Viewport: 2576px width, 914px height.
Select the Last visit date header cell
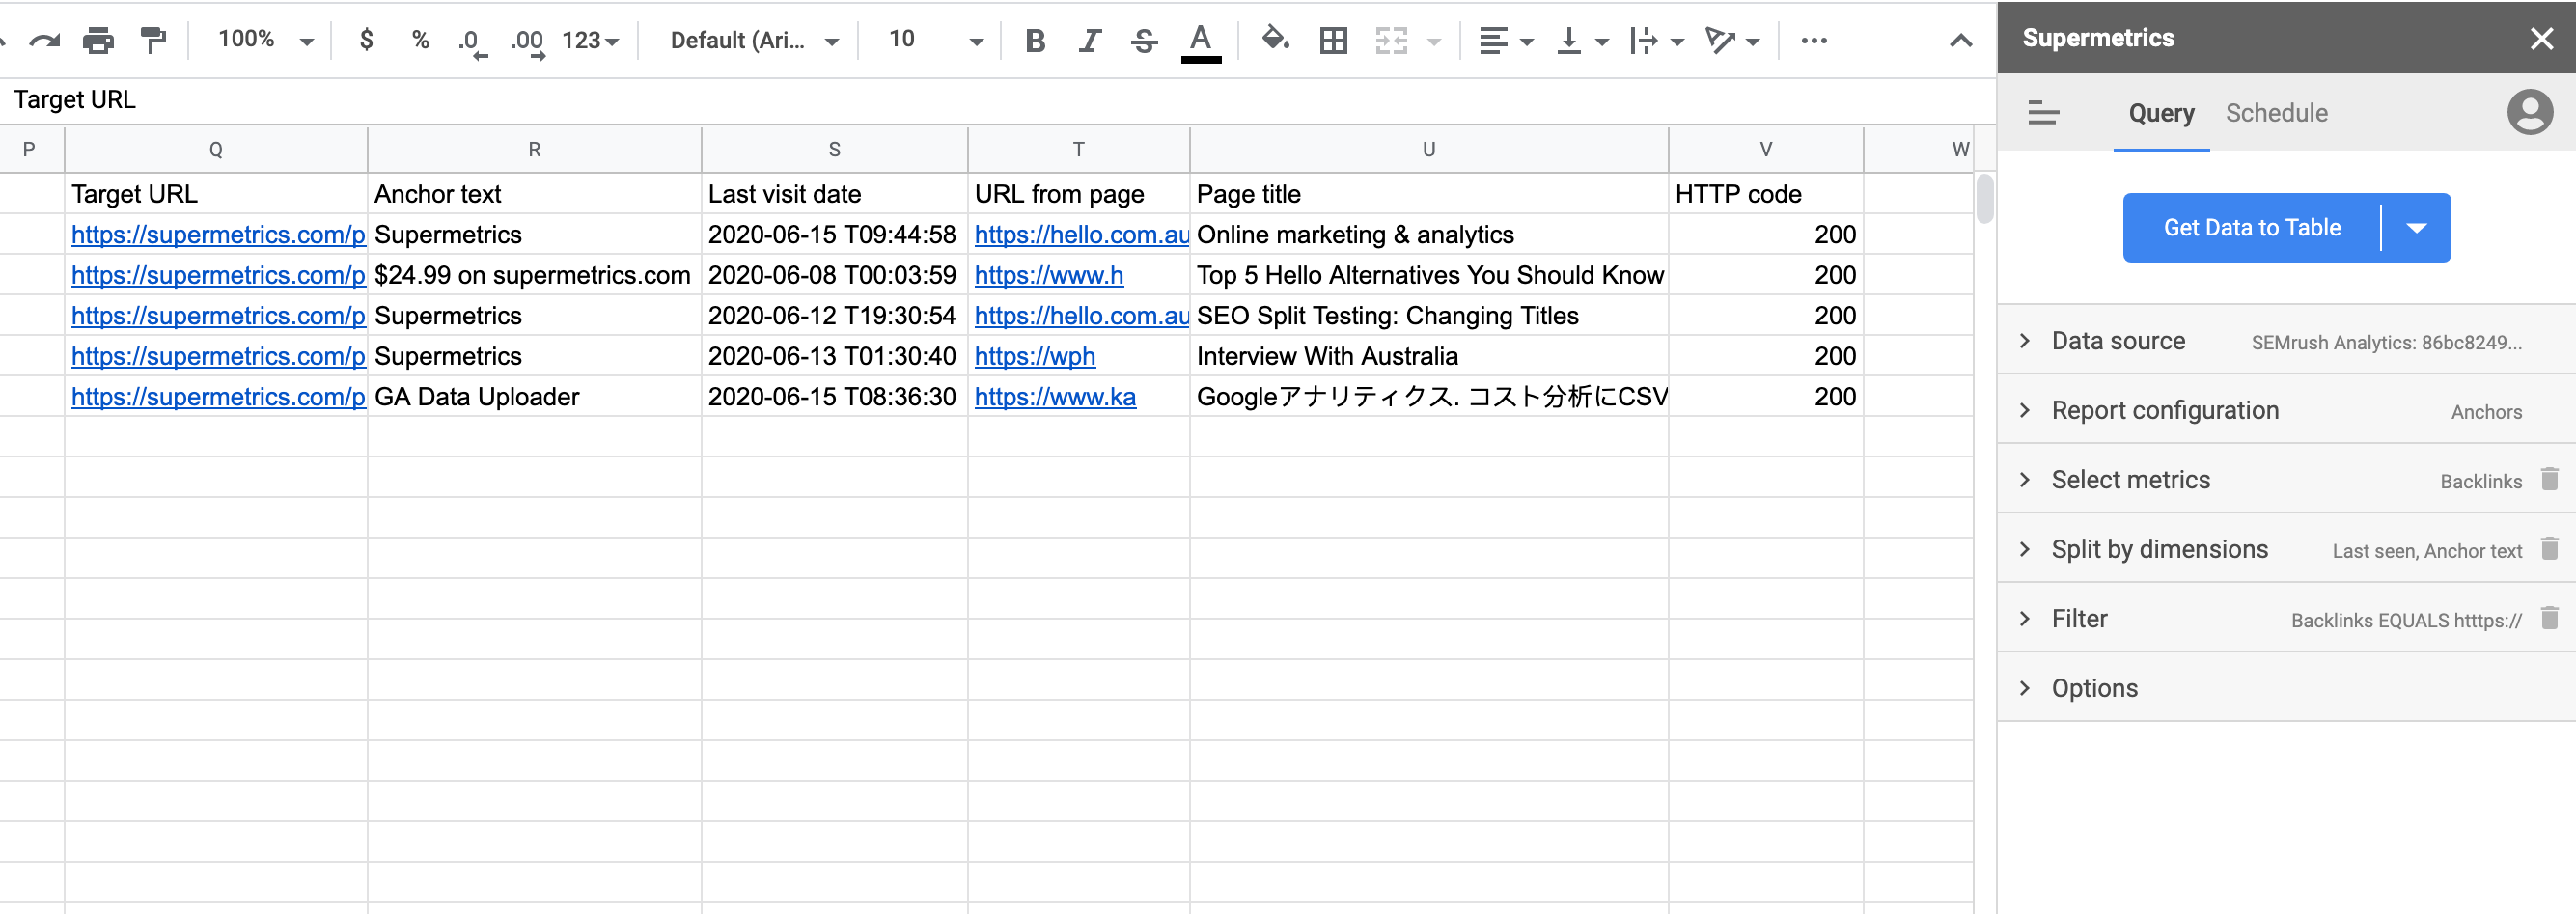coord(835,194)
